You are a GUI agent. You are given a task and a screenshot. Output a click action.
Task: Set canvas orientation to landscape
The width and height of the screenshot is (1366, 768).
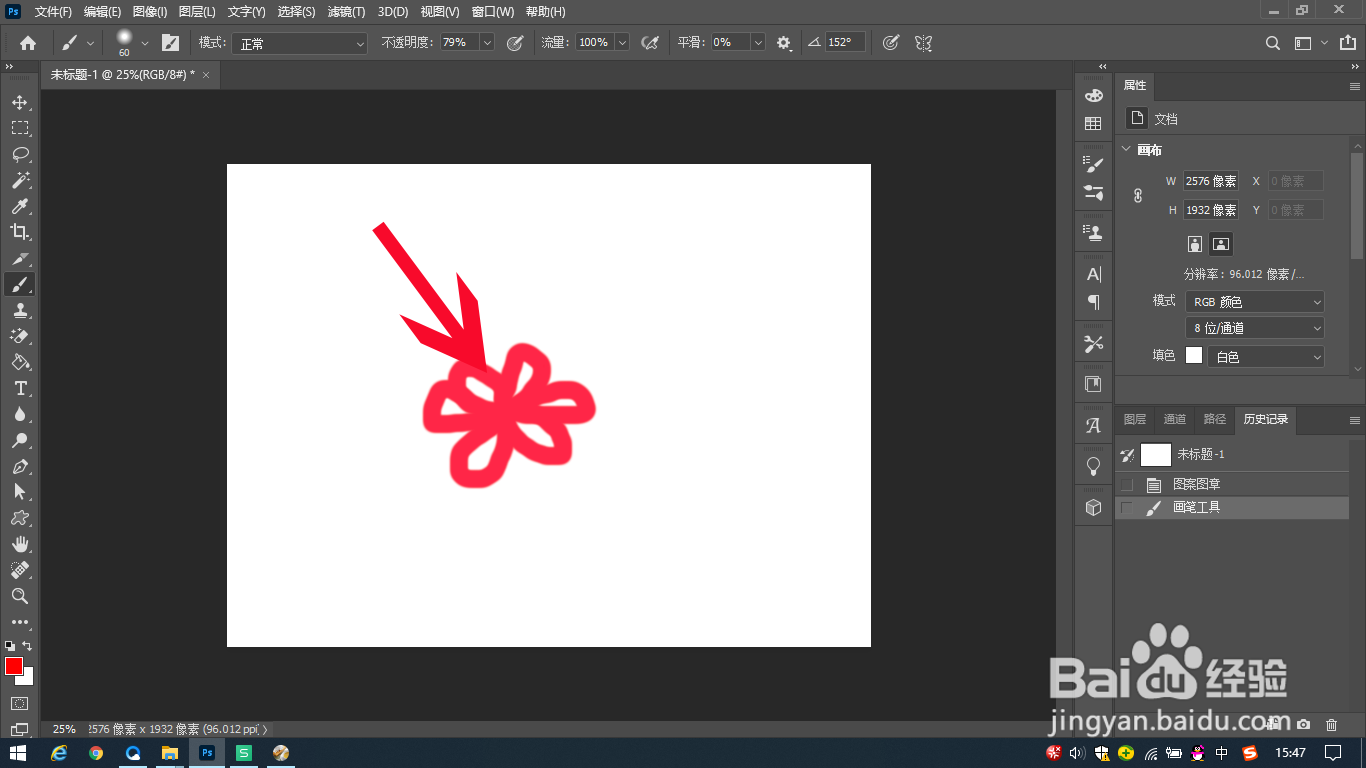(x=1221, y=244)
